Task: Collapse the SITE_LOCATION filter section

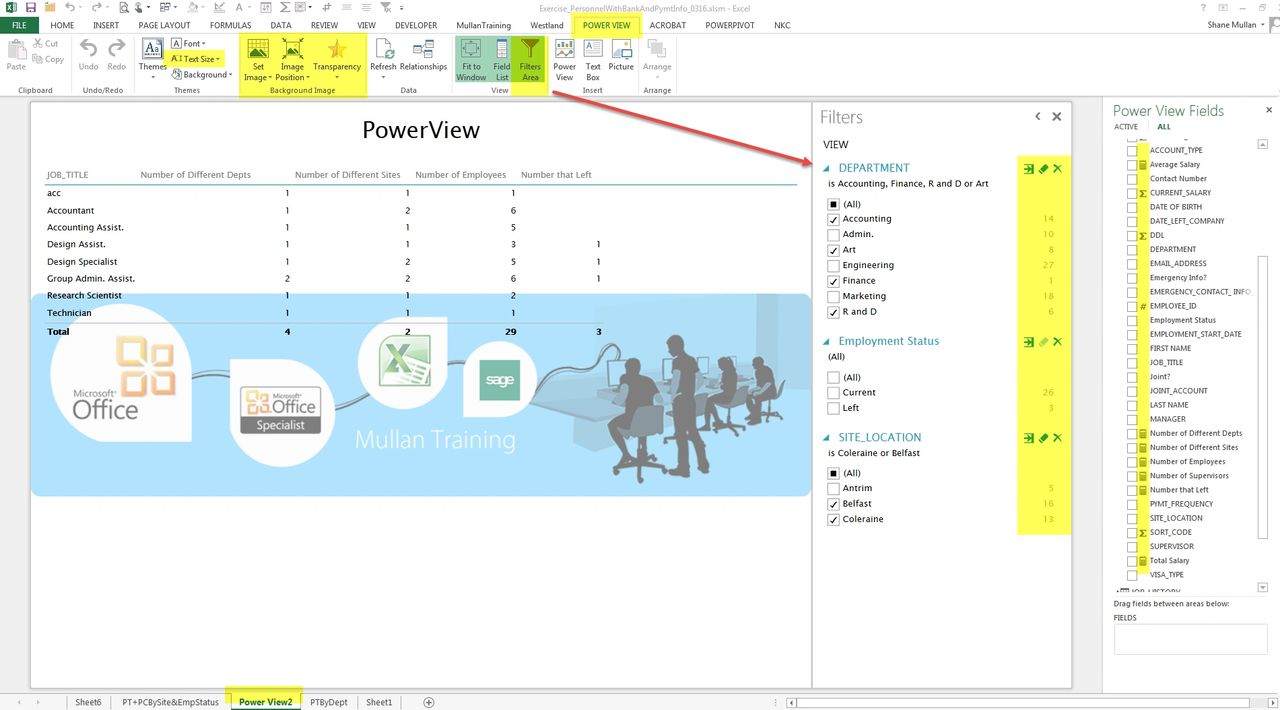Action: 827,438
